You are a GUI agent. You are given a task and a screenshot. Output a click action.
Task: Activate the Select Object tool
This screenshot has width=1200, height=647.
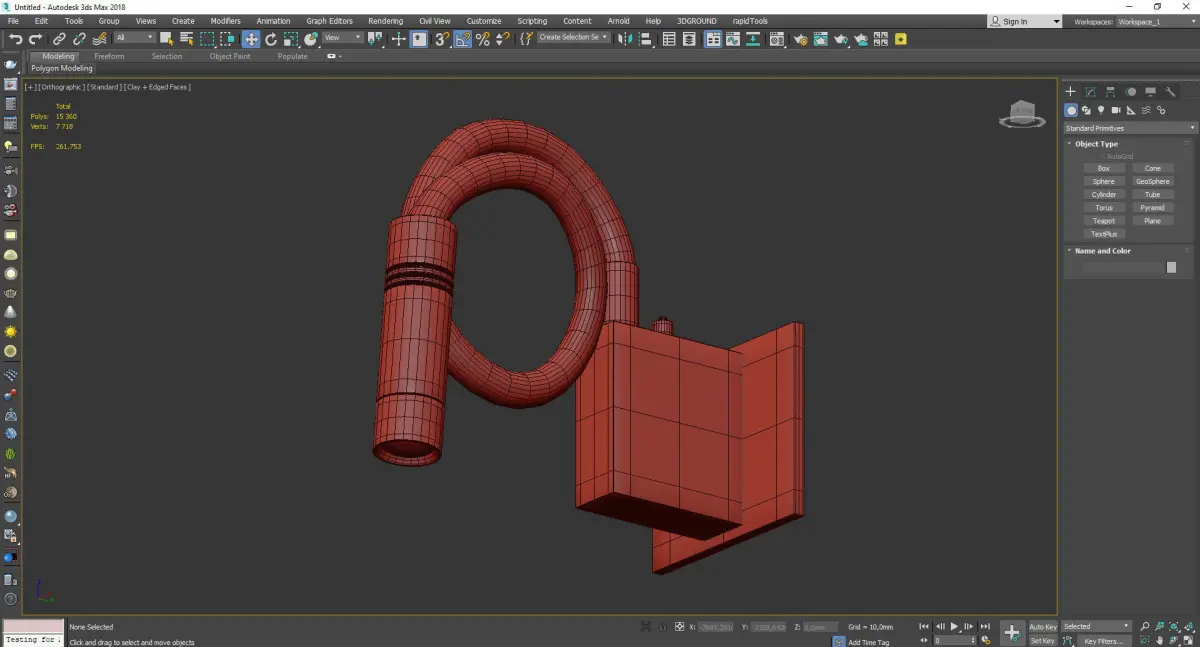pos(166,39)
